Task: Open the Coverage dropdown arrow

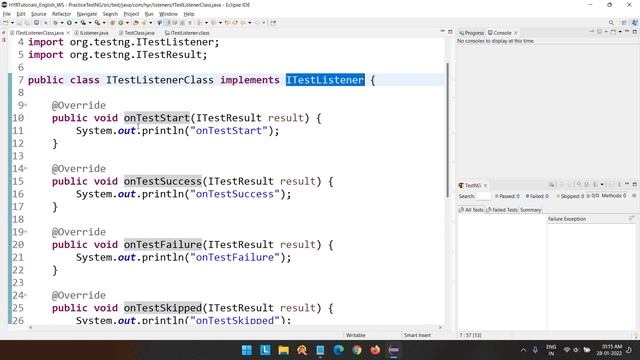Action: 90,23
